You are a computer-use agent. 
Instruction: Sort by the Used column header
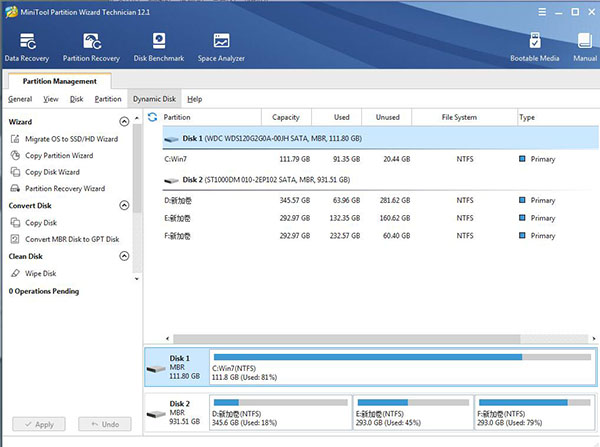coord(337,117)
